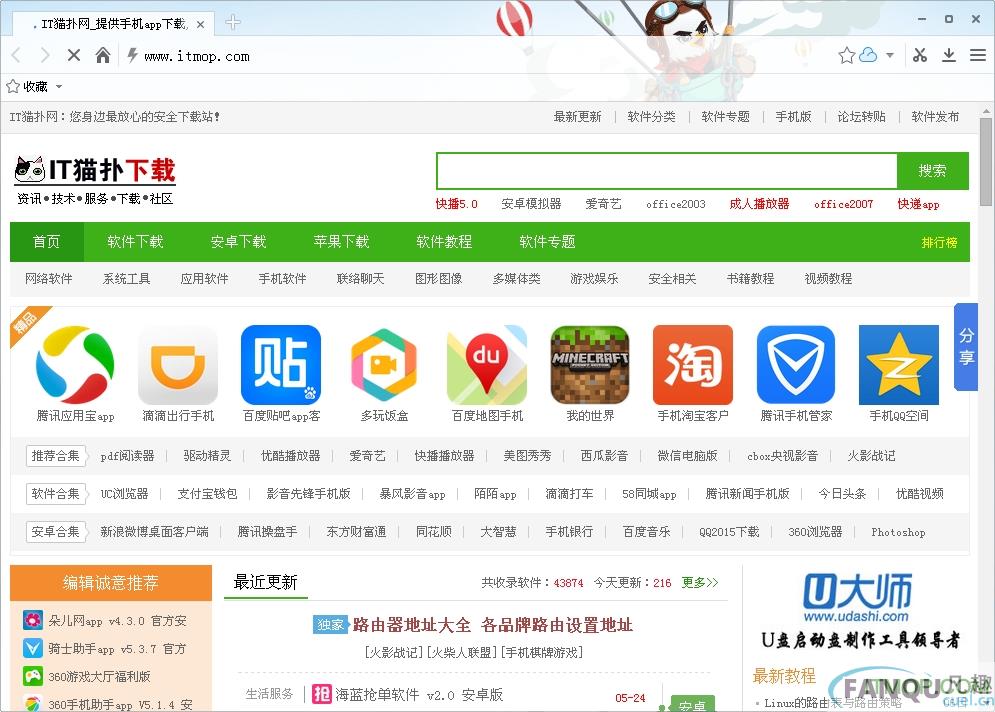This screenshot has width=995, height=712.
Task: Open 百度贴吧app客 icon
Action: (281, 365)
